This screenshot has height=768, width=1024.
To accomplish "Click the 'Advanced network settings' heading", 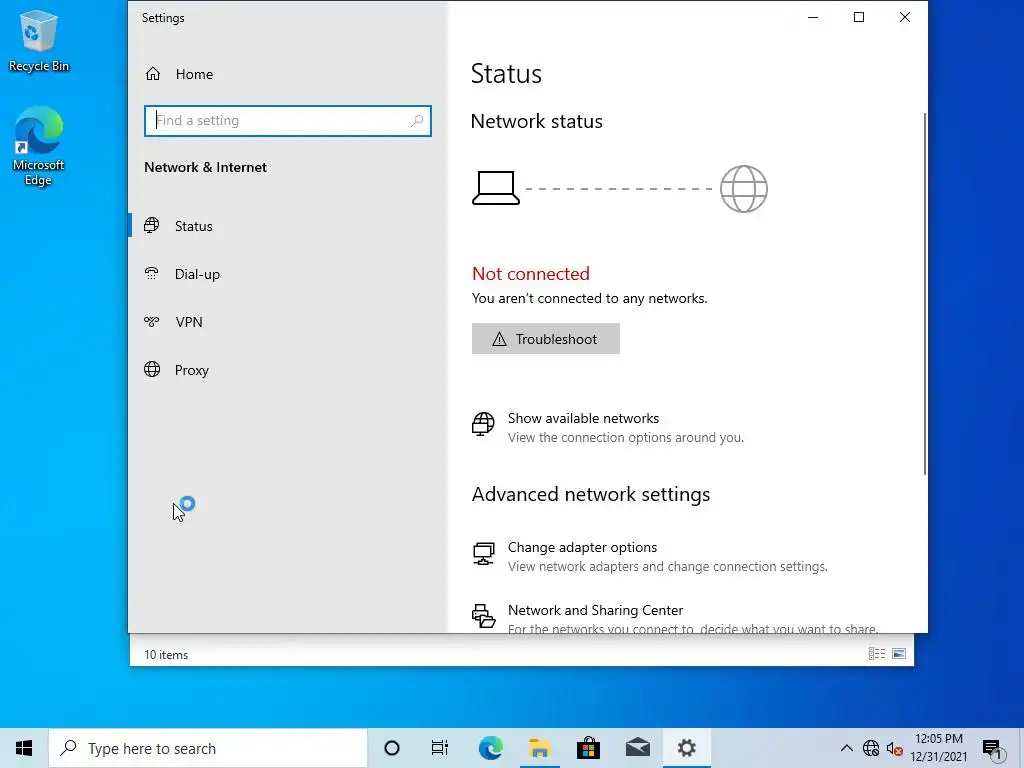I will point(591,494).
